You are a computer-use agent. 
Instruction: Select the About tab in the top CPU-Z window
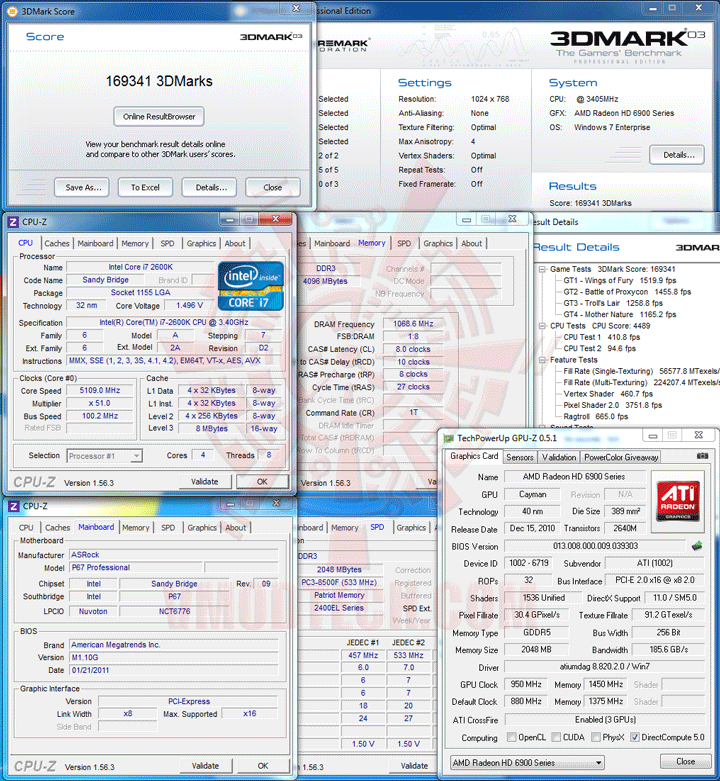pyautogui.click(x=235, y=243)
